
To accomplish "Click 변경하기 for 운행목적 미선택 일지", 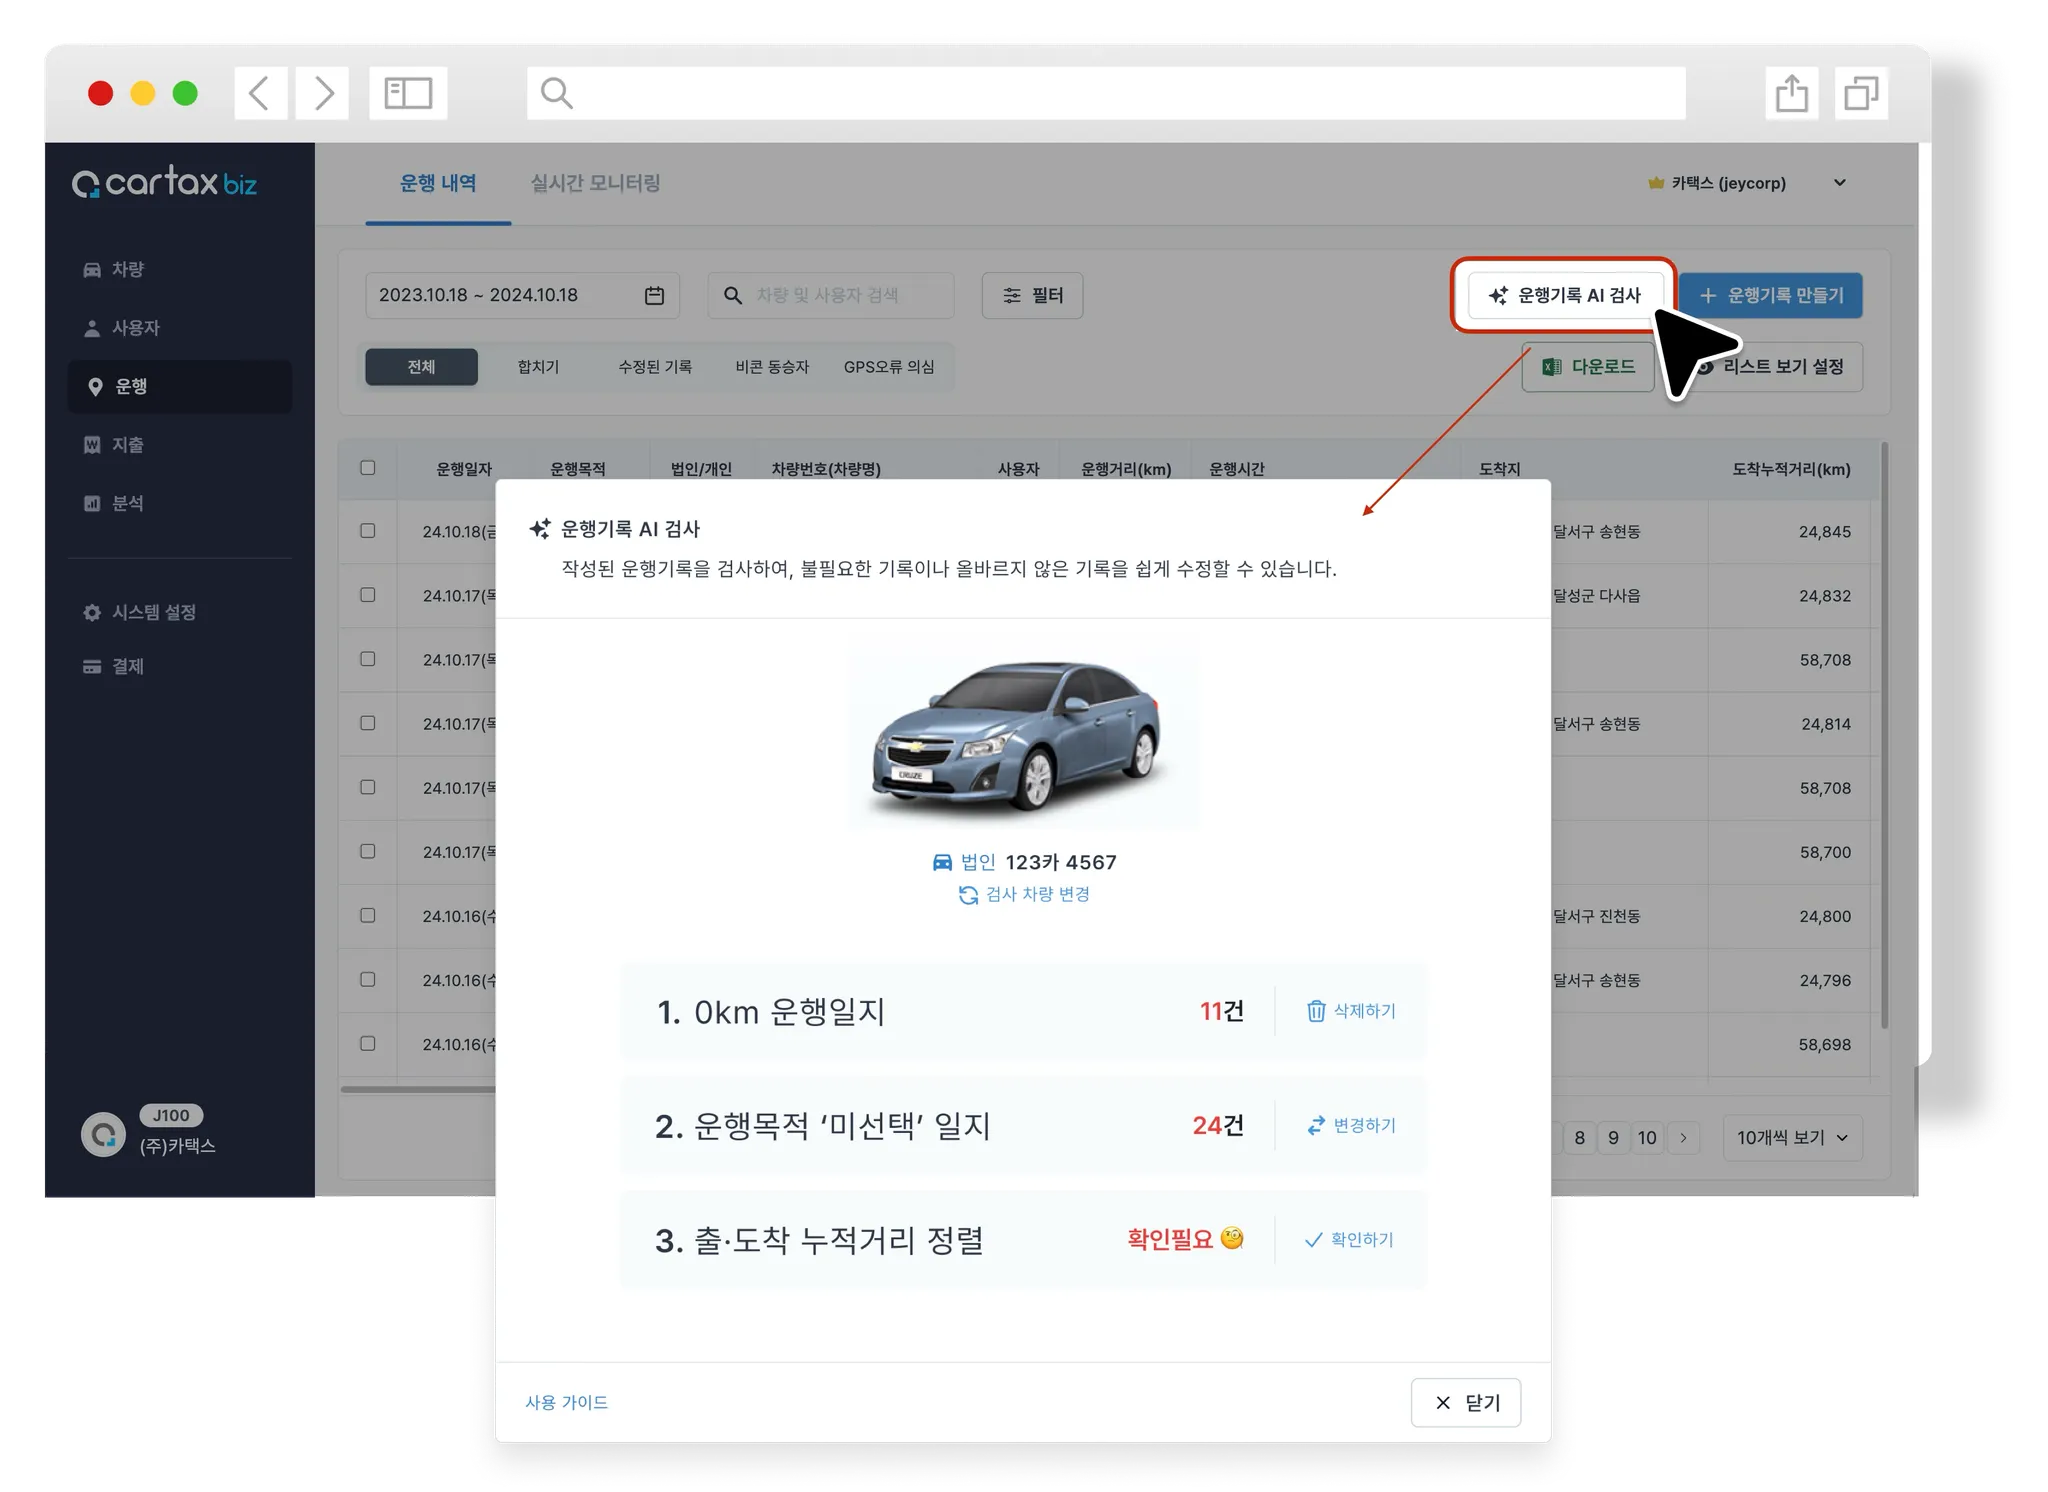I will click(1350, 1125).
